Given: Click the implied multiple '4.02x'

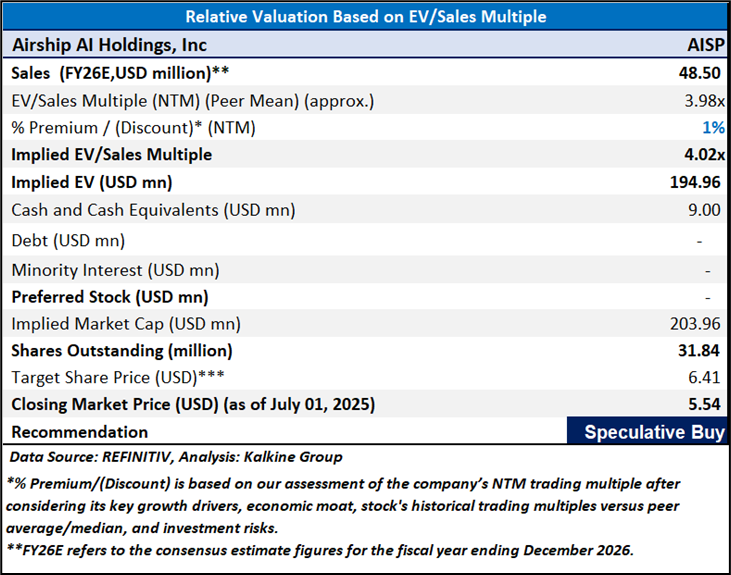Looking at the screenshot, I should [x=704, y=155].
